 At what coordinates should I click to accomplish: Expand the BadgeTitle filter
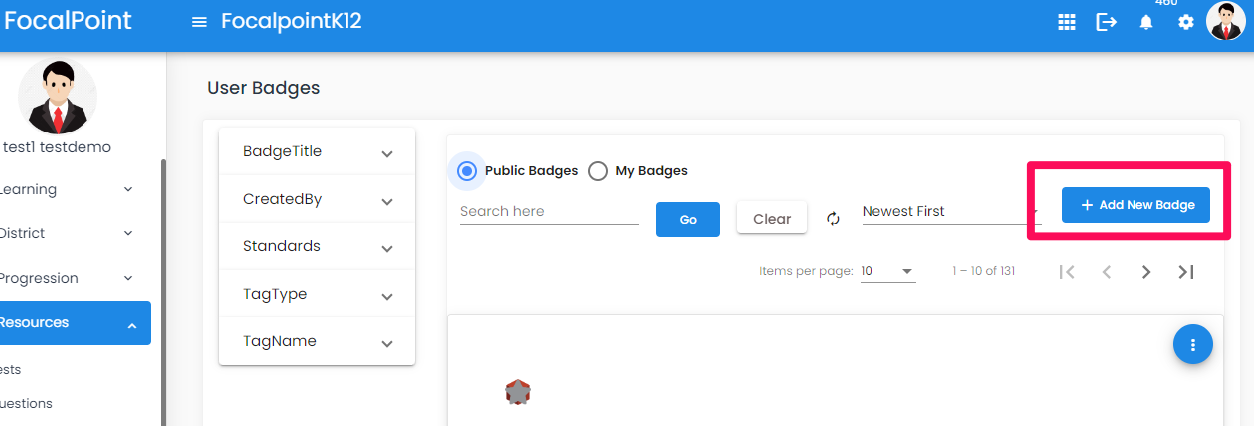pyautogui.click(x=317, y=151)
